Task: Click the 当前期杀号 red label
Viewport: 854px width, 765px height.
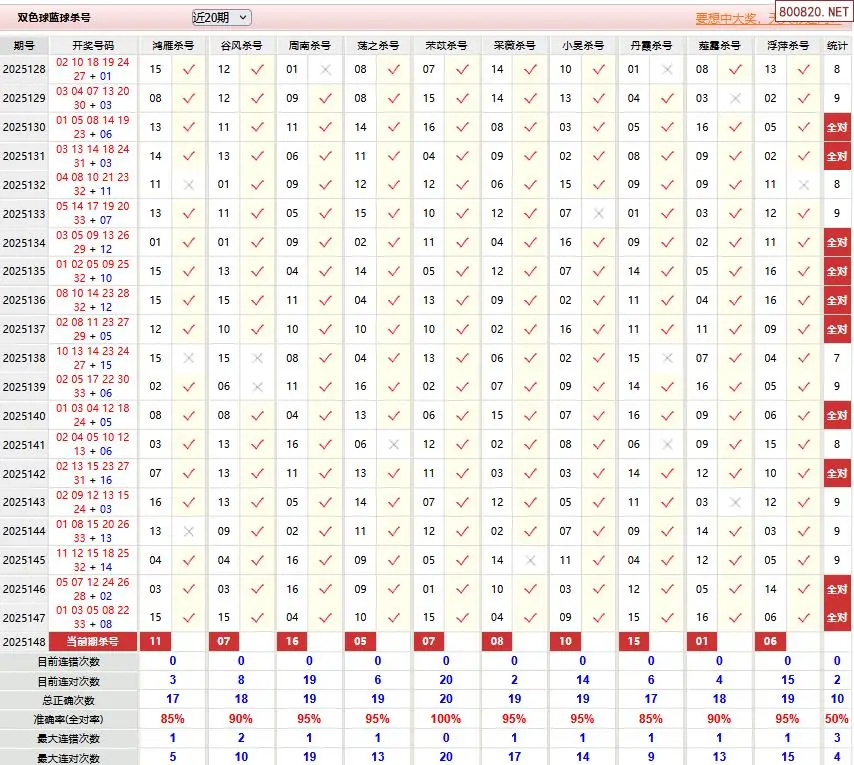Action: pyautogui.click(x=93, y=641)
